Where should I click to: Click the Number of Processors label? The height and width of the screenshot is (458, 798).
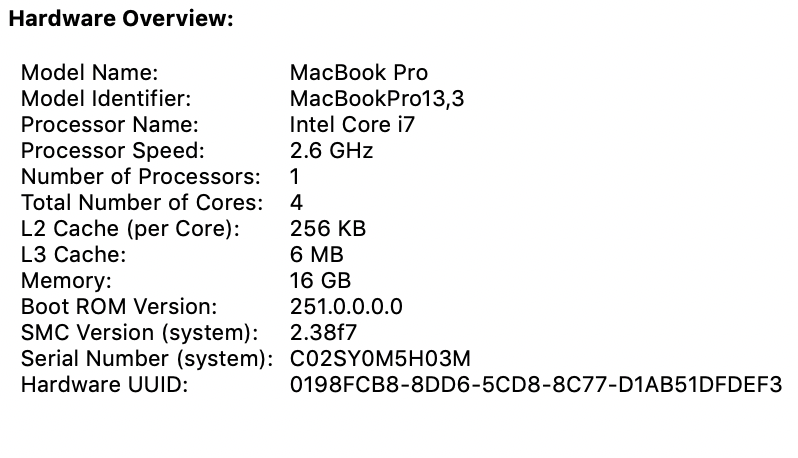pyautogui.click(x=140, y=177)
